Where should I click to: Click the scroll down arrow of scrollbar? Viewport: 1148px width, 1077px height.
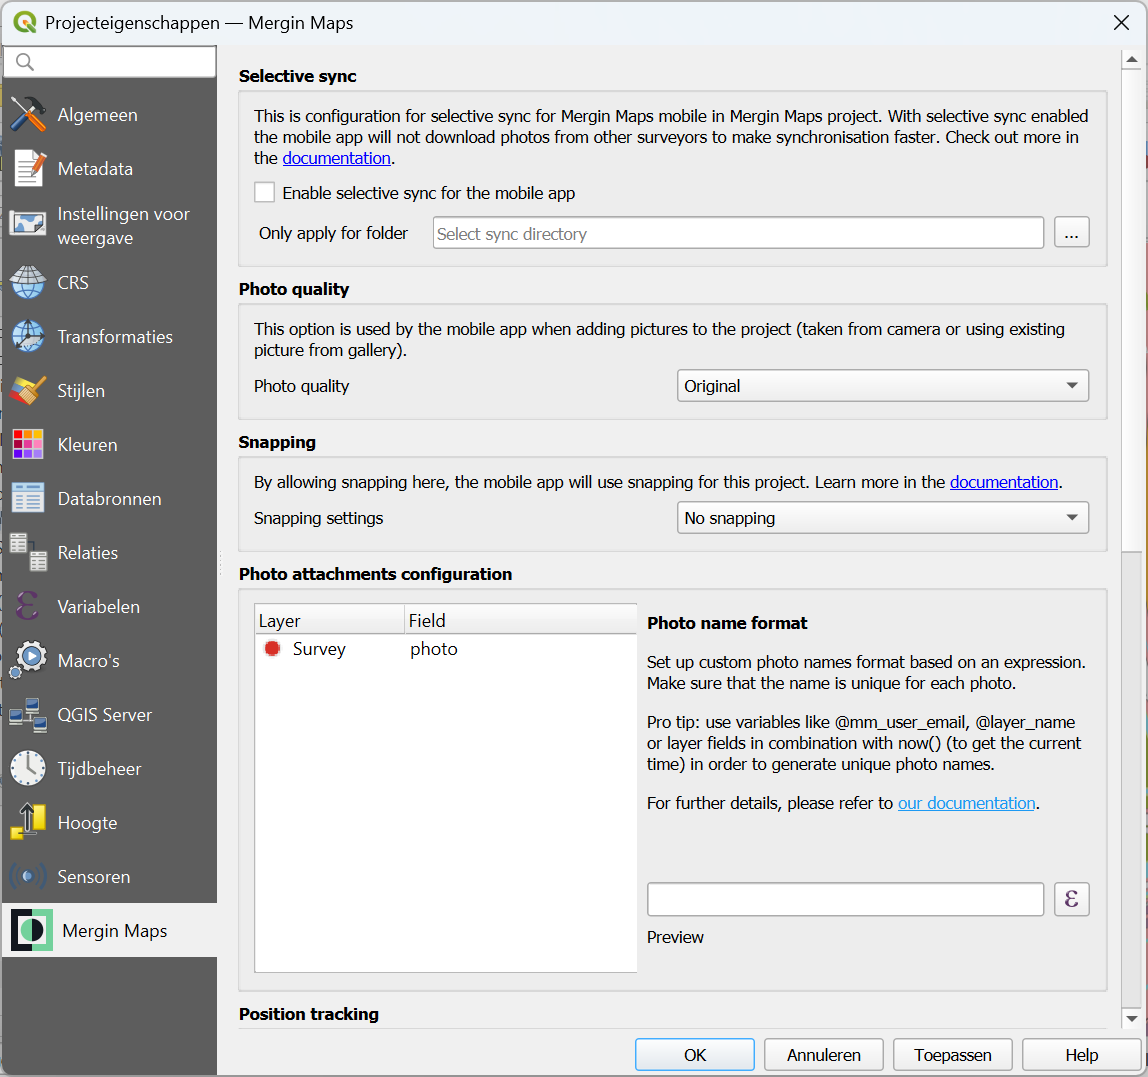[x=1131, y=1018]
